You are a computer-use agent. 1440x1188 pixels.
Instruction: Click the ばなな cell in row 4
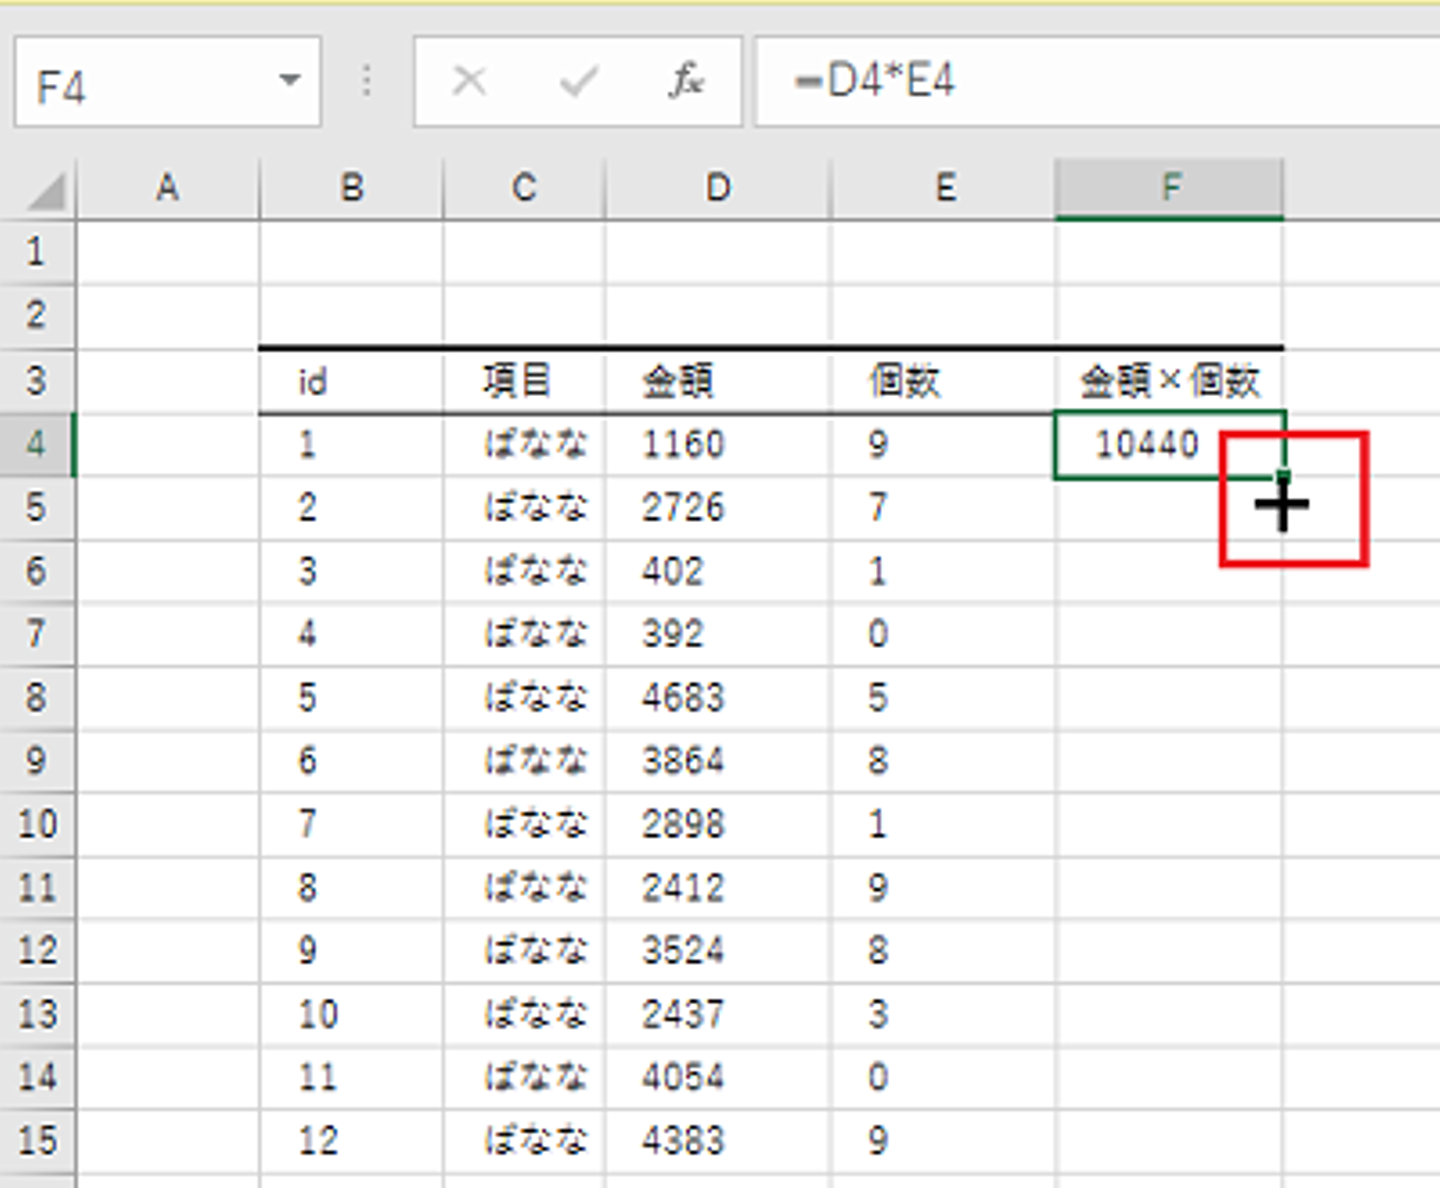click(524, 444)
